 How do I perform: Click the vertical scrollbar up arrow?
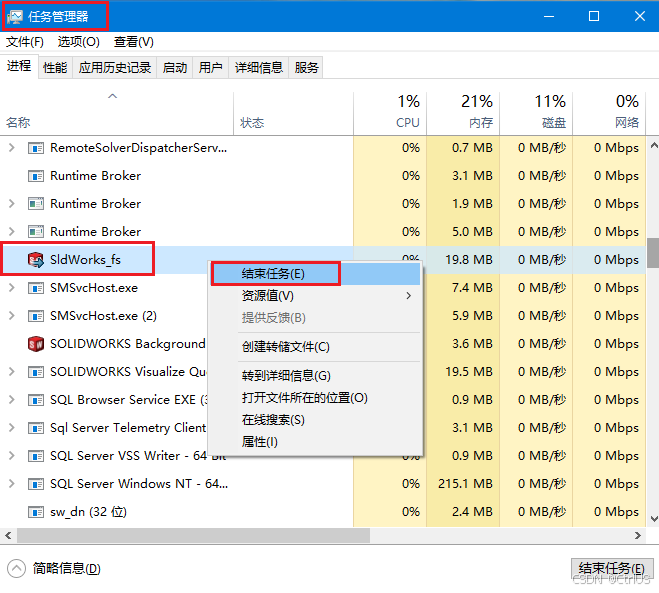coord(654,146)
